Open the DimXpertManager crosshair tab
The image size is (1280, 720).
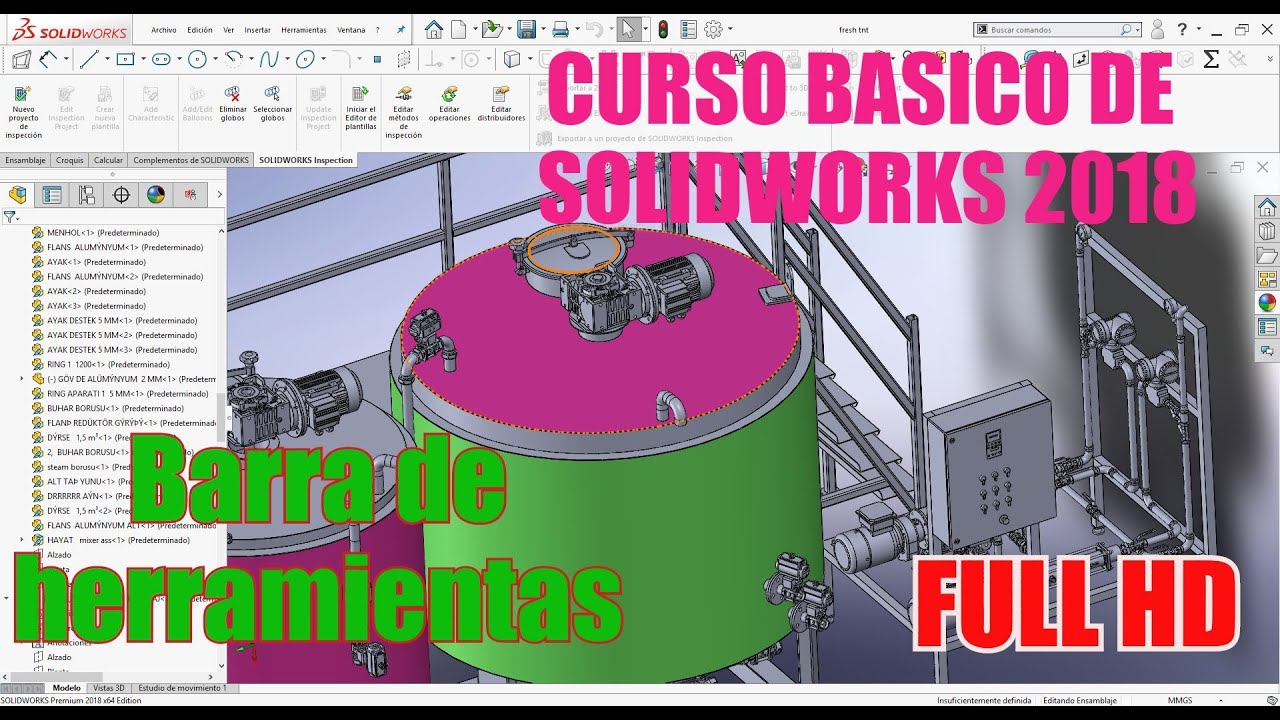121,194
